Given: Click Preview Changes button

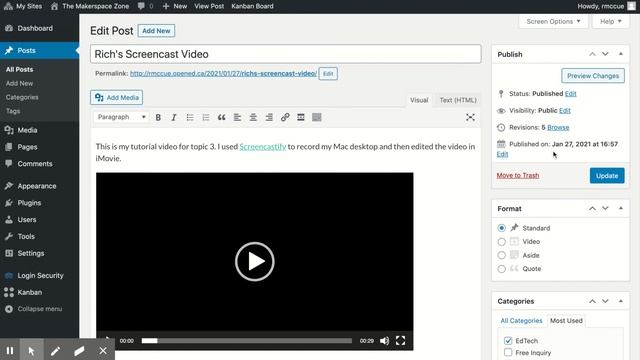Looking at the screenshot, I should click(593, 76).
